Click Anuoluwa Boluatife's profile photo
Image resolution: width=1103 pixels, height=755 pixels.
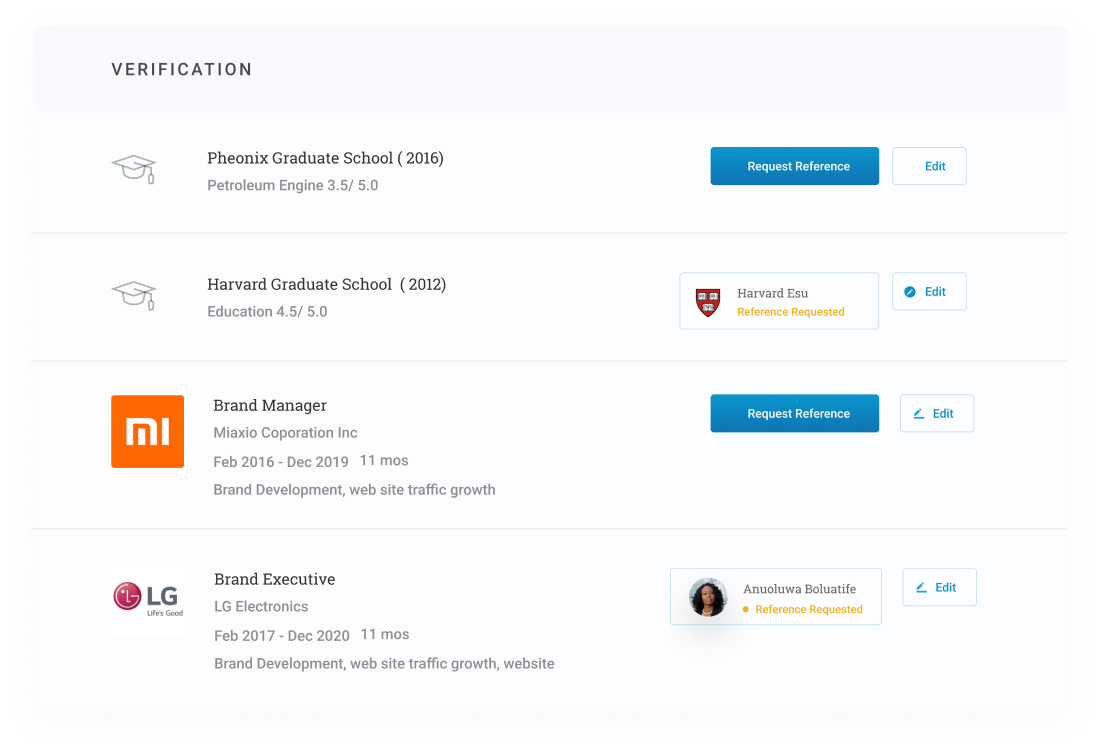click(x=708, y=597)
